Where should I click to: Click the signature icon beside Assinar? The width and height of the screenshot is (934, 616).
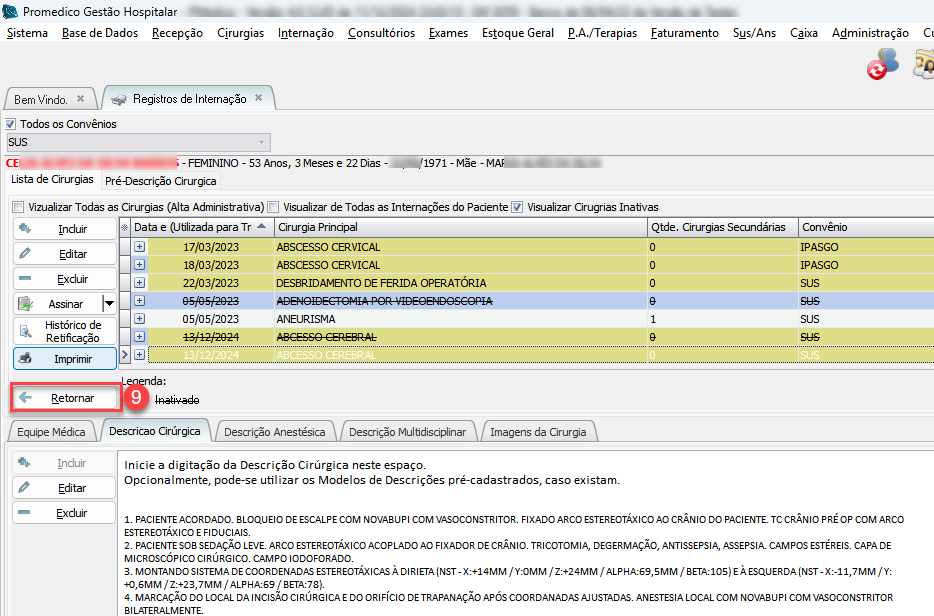coord(25,304)
